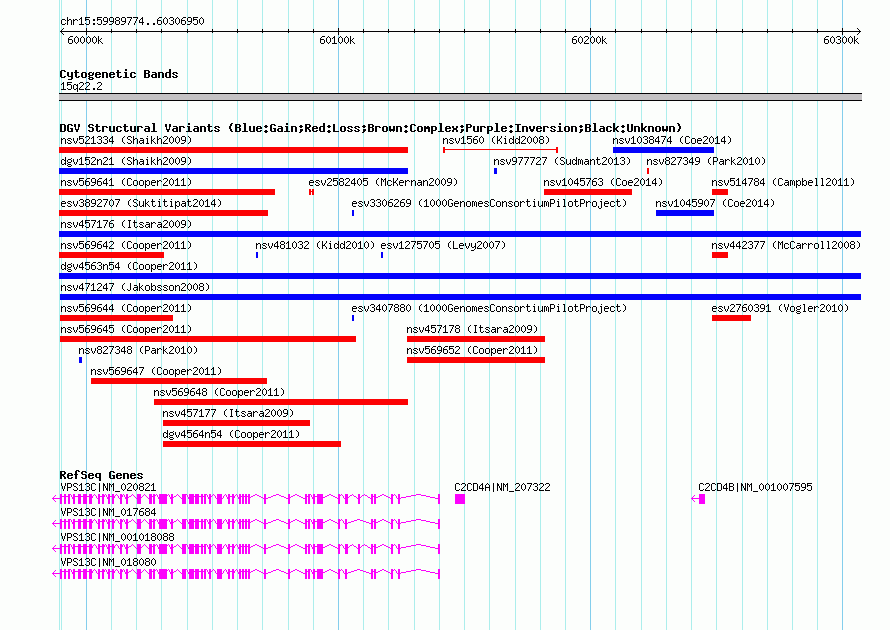
Task: Click the chr15:59989774..60306950 coordinate label
Action: pyautogui.click(x=132, y=21)
